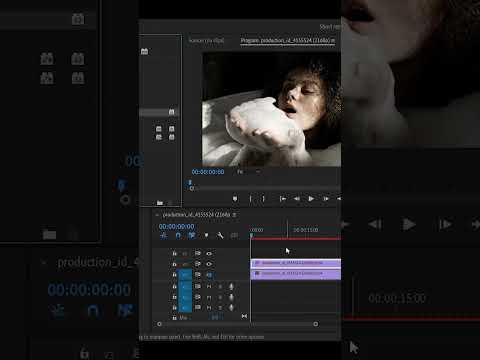Screen dimensions: 480x360
Task: Solo the third audio track
Action: tap(220, 307)
